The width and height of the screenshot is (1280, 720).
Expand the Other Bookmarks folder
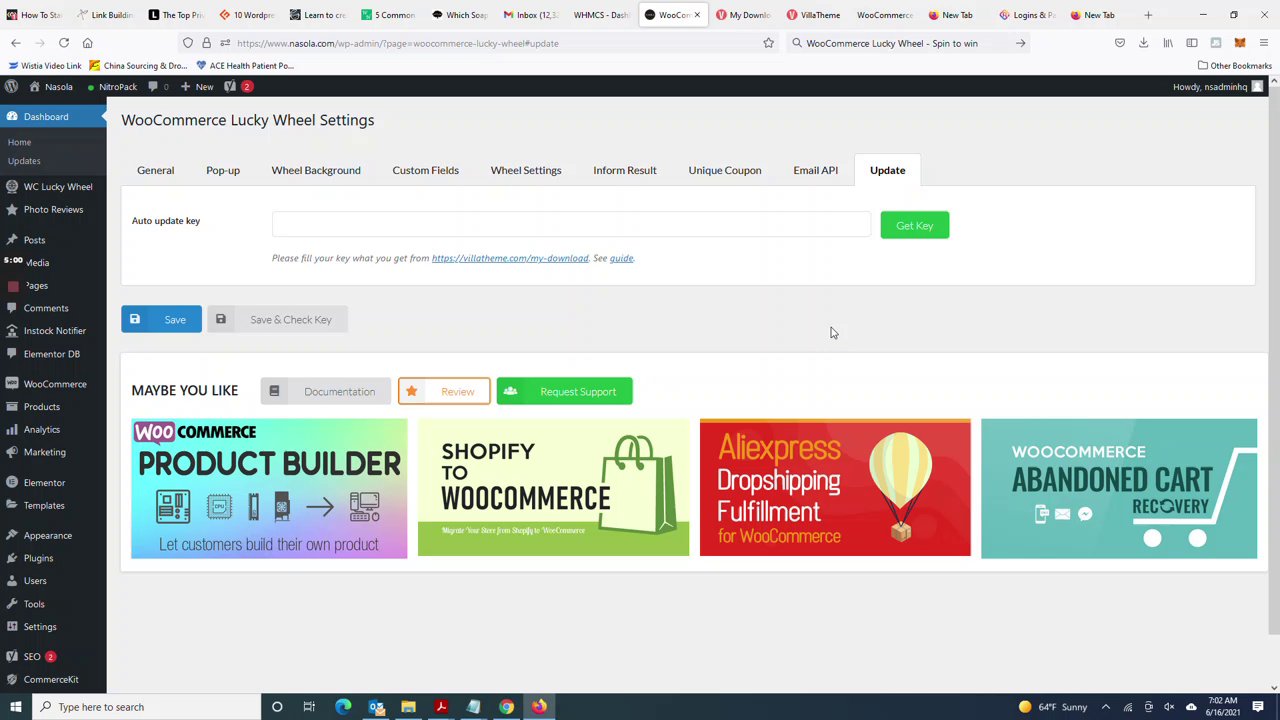pyautogui.click(x=1234, y=66)
